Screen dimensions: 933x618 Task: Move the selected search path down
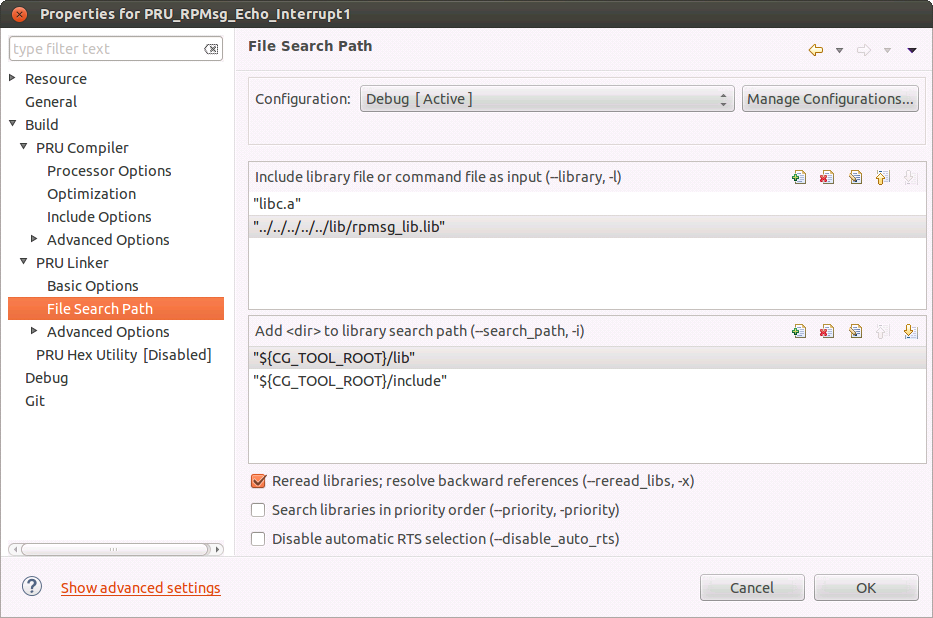coord(910,331)
